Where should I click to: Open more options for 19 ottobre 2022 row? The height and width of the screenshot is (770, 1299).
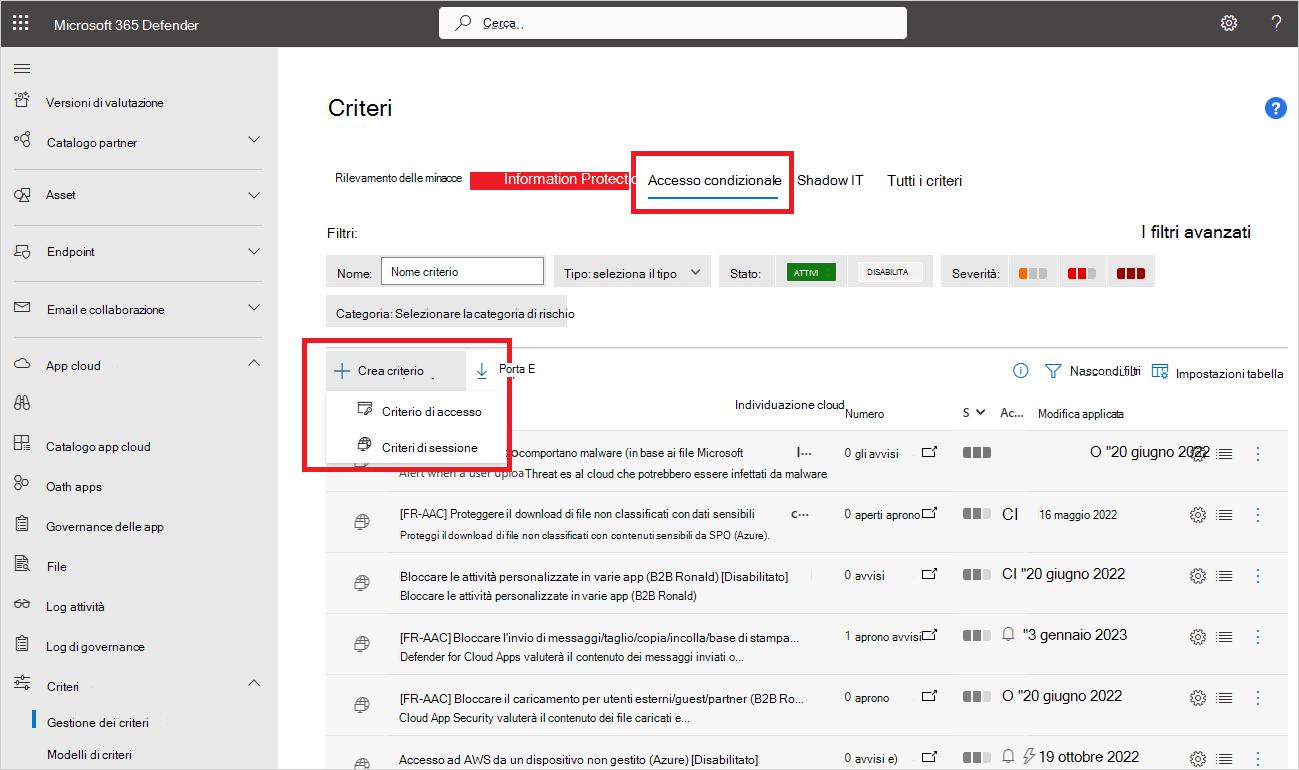click(1258, 759)
